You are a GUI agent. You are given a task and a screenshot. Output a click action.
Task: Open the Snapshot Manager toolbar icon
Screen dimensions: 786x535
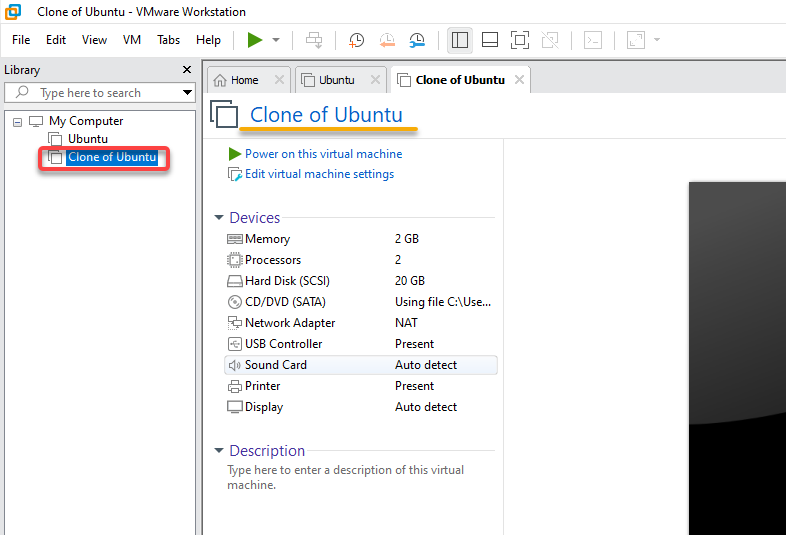[417, 40]
